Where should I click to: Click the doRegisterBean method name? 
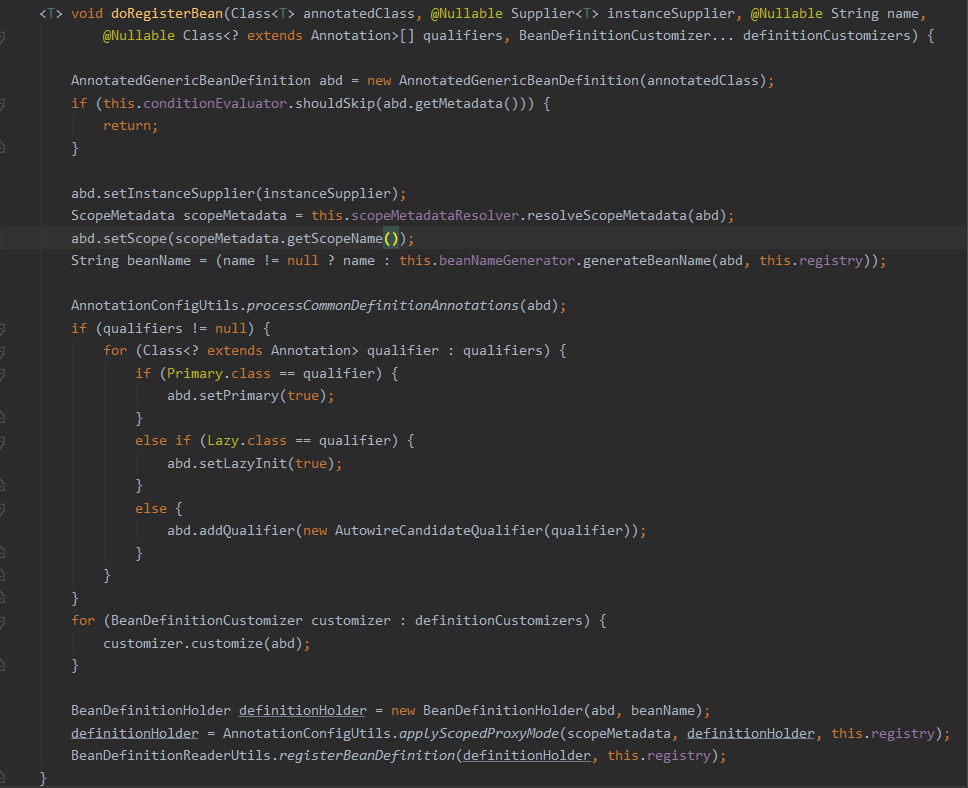pos(164,14)
